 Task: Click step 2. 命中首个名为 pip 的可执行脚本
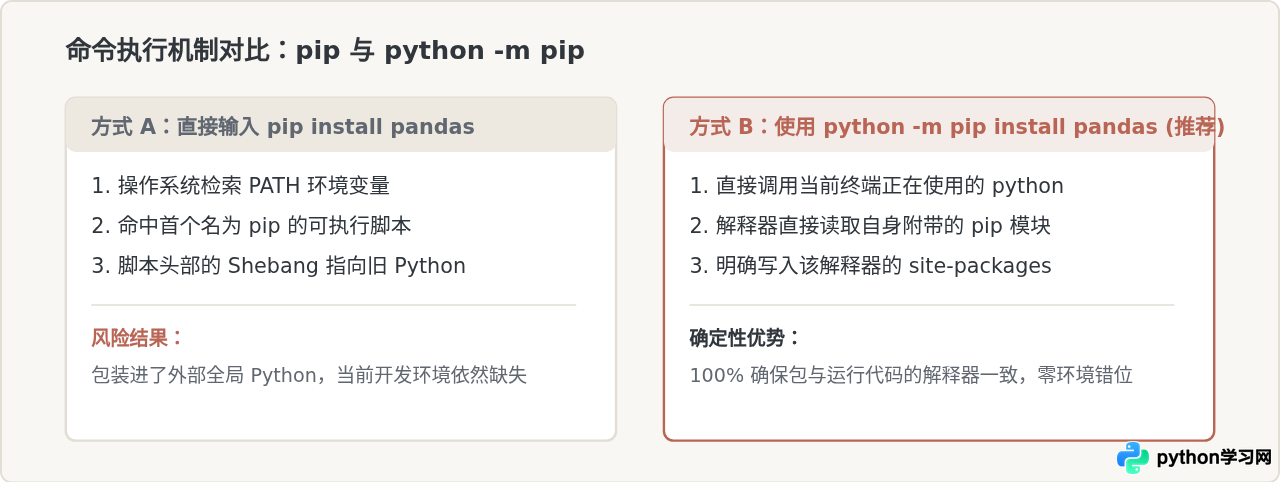point(251,226)
